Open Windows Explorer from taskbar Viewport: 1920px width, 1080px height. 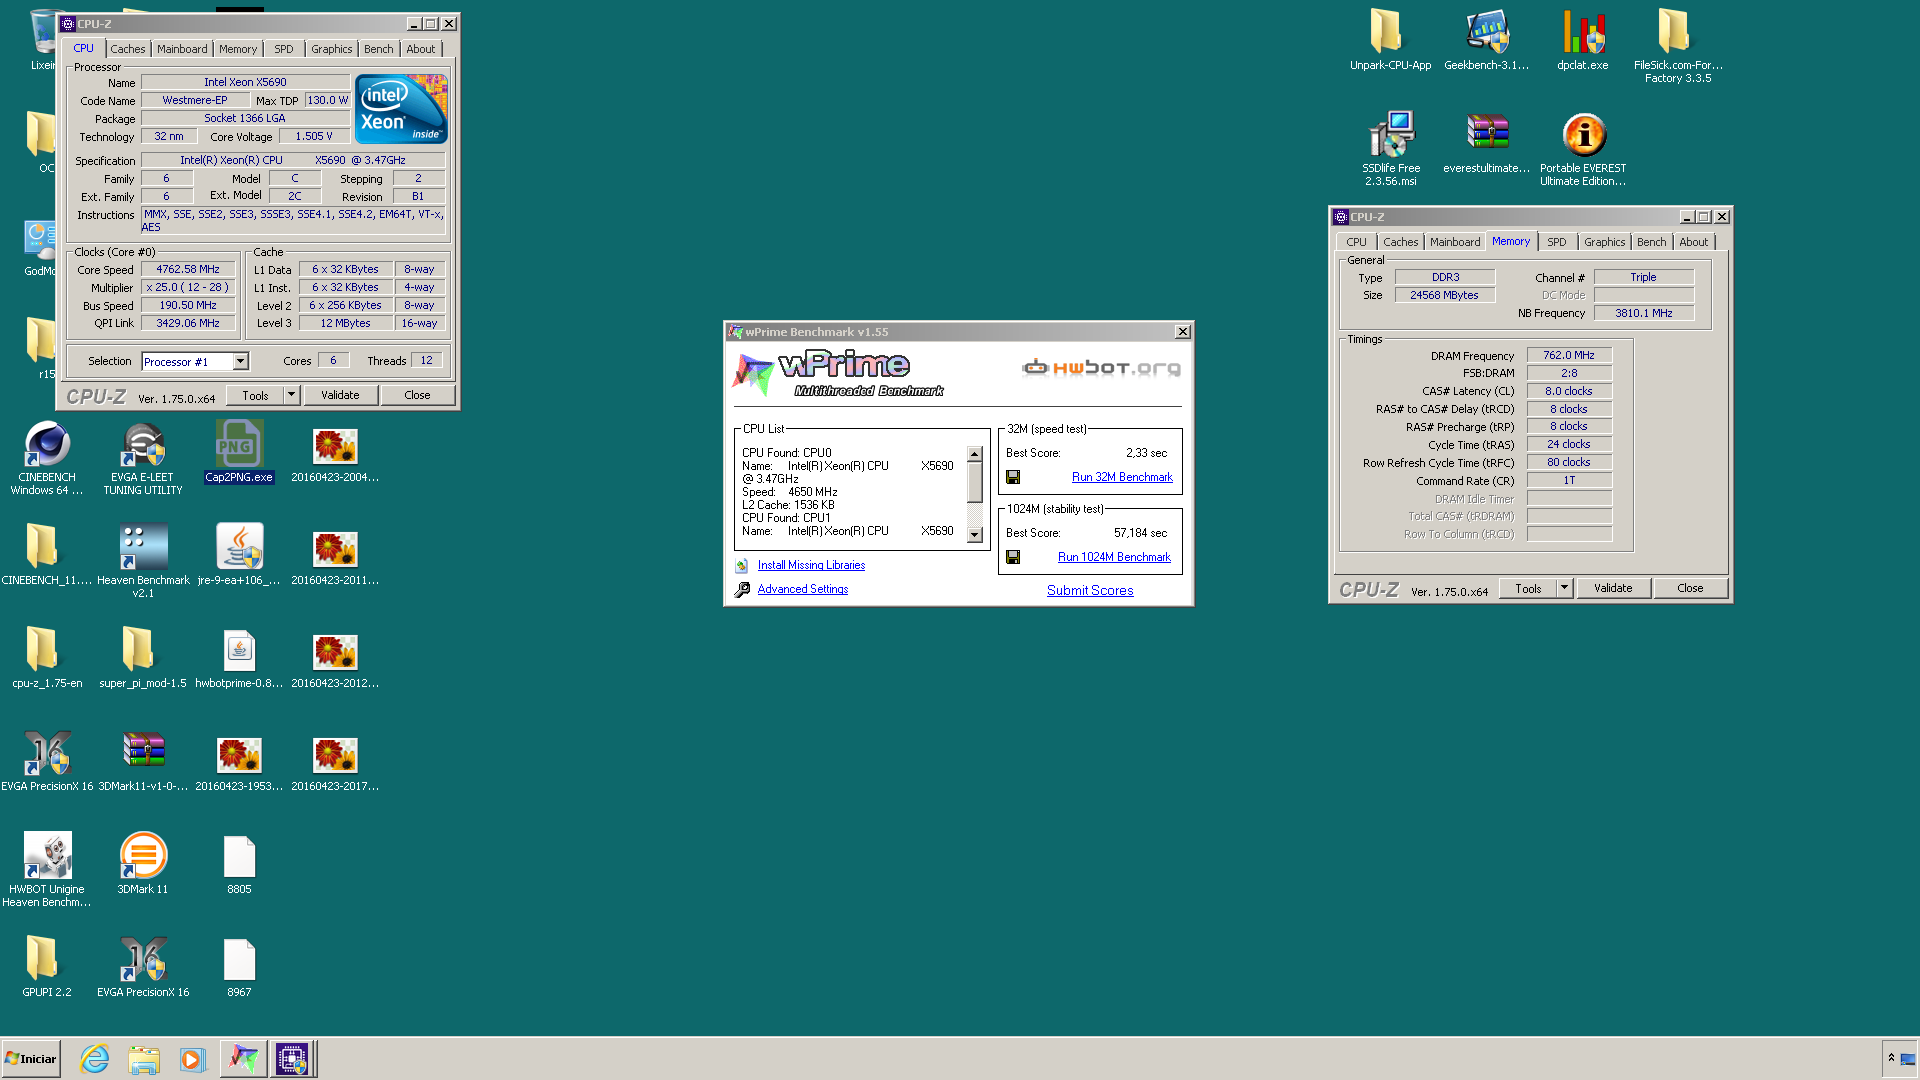coord(144,1059)
